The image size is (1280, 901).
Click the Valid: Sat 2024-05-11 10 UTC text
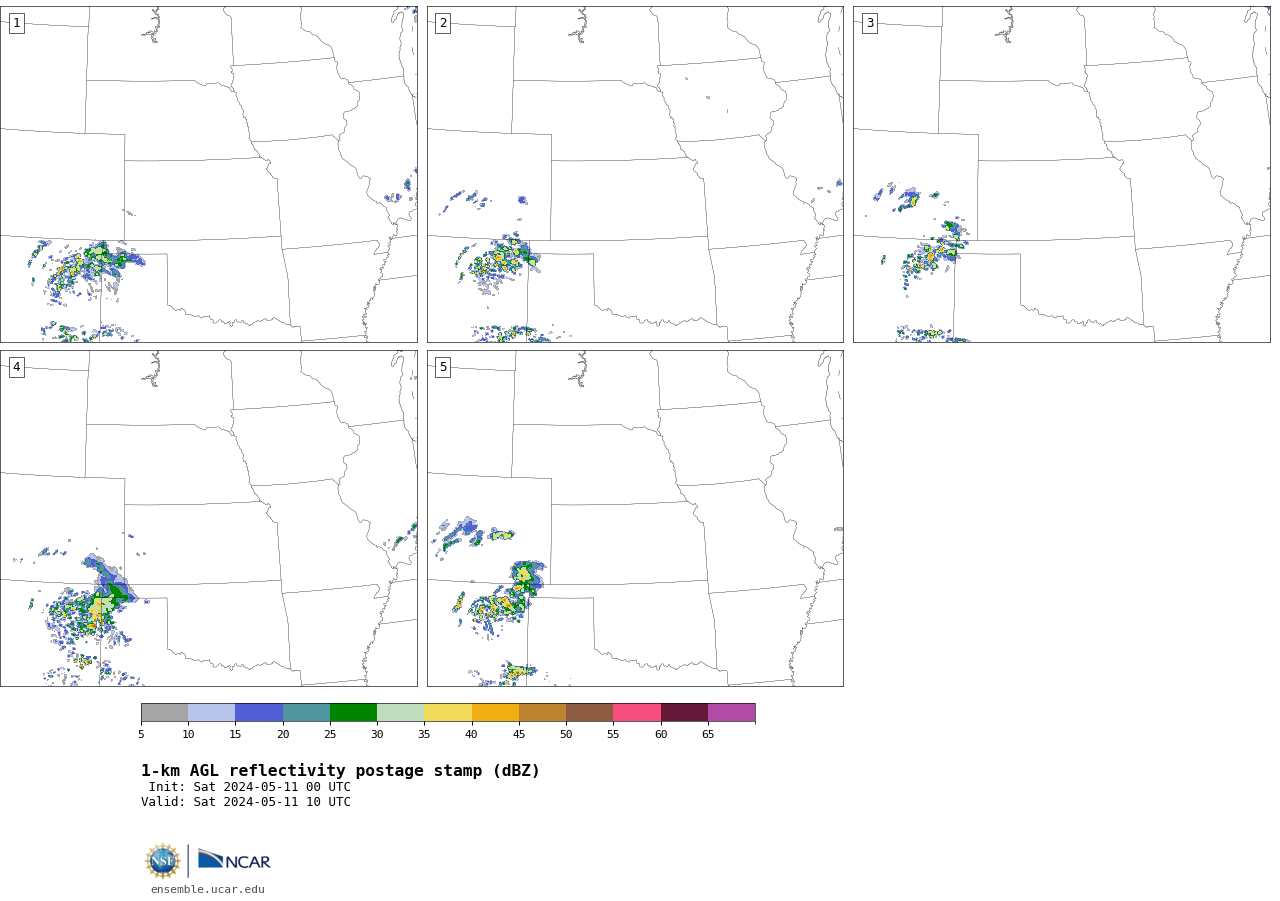(246, 802)
